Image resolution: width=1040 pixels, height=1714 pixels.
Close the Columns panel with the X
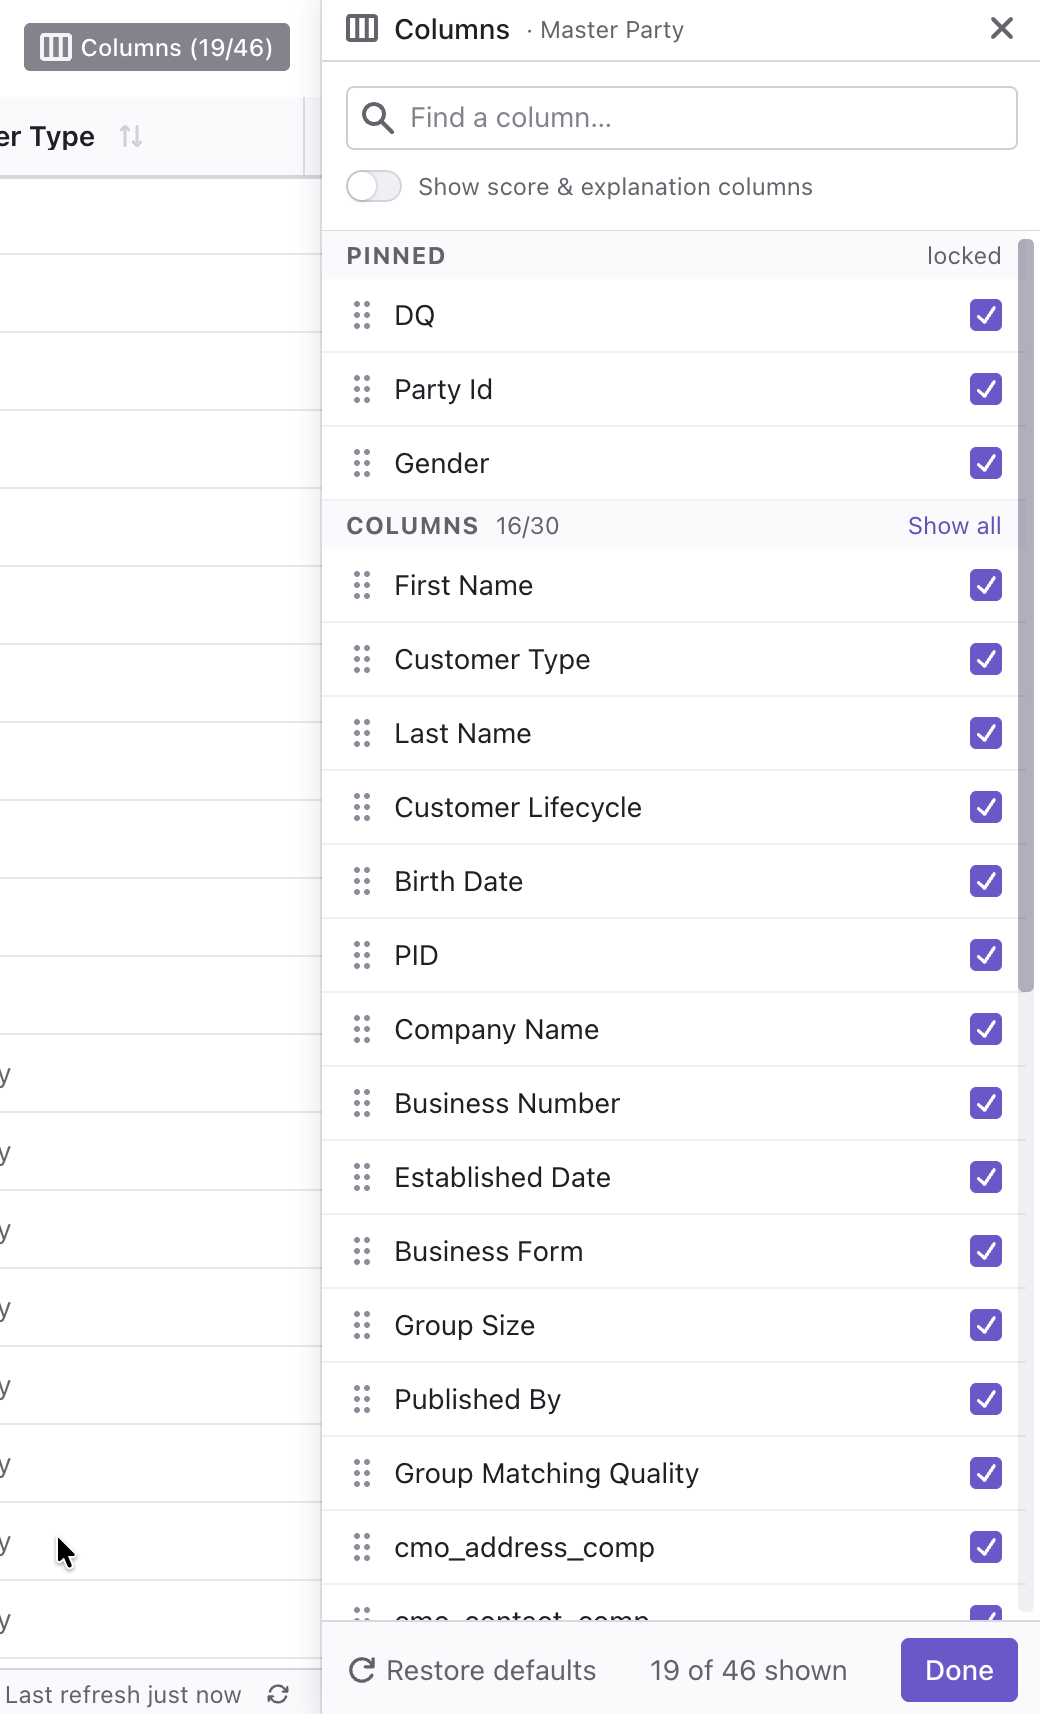(x=1002, y=28)
